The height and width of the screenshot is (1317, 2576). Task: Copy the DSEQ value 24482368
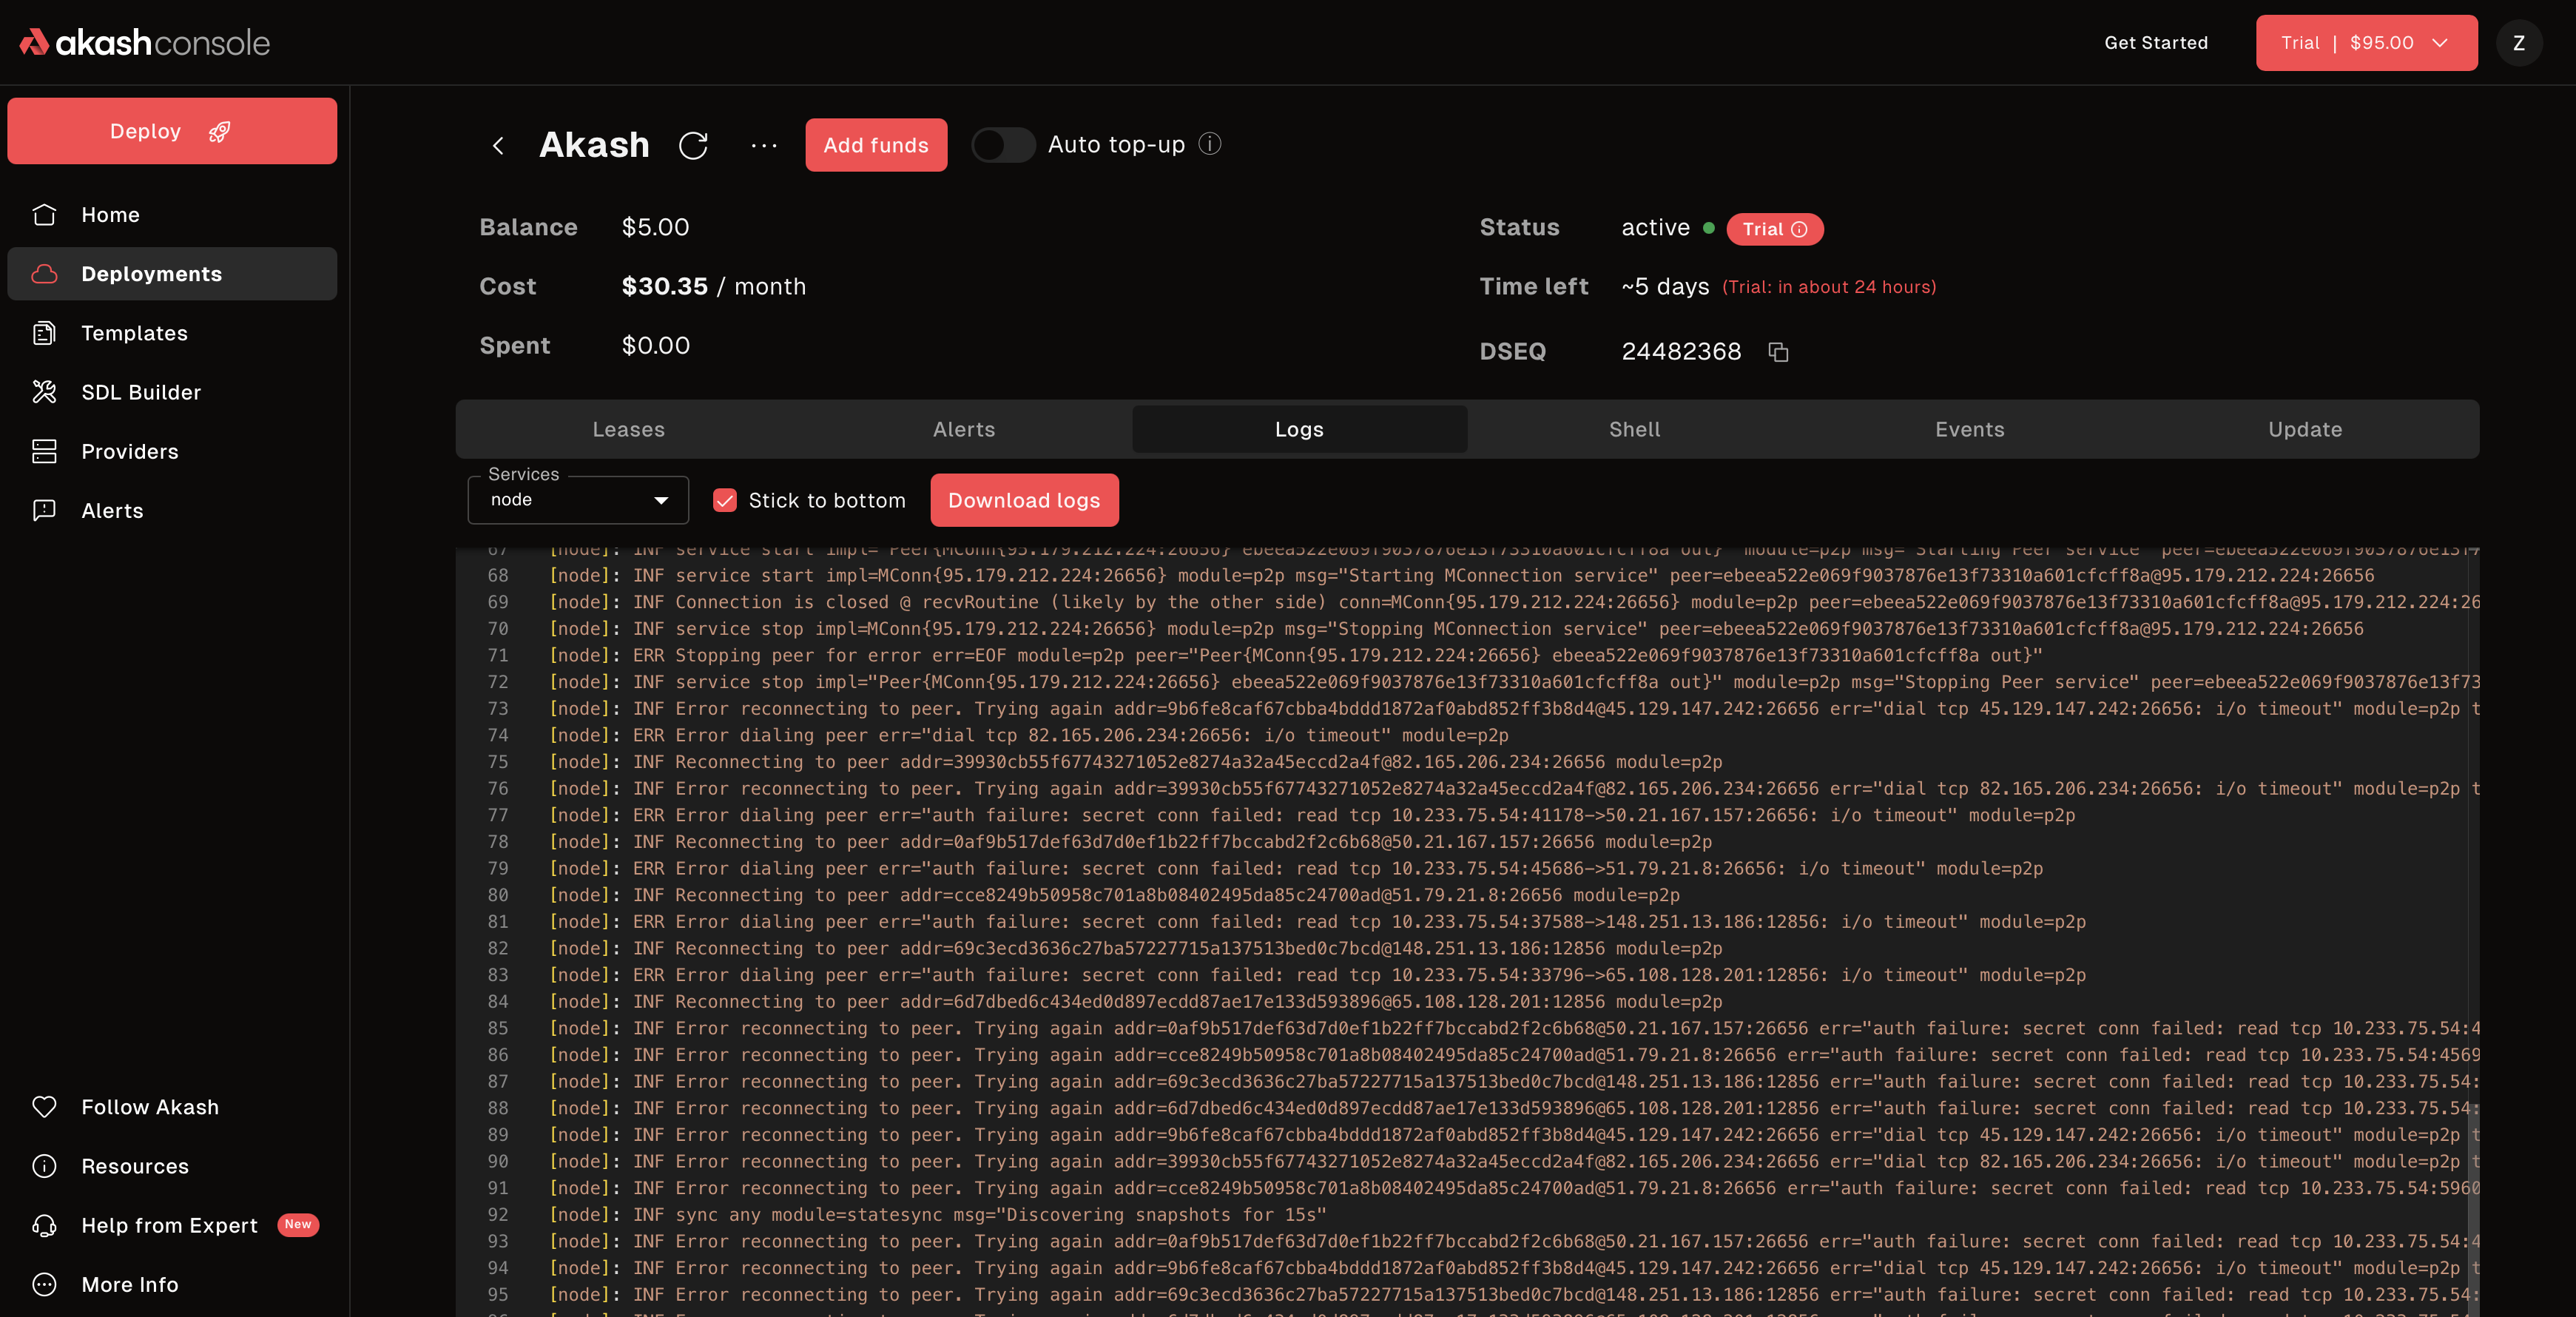(1779, 352)
